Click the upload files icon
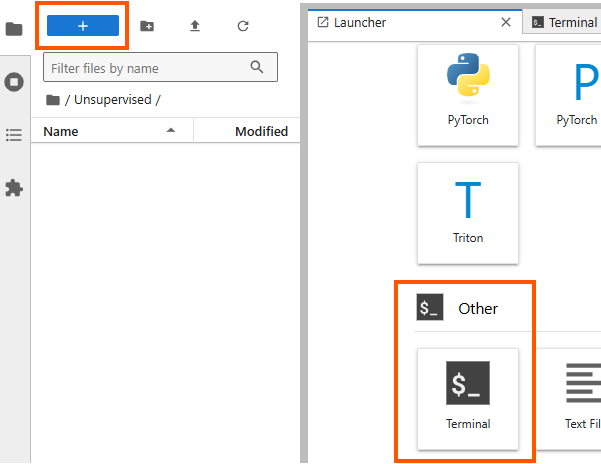Image resolution: width=601 pixels, height=464 pixels. coord(195,26)
